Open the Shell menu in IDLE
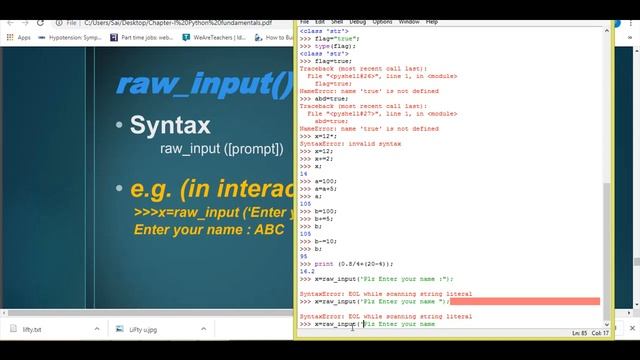The width and height of the screenshot is (640, 360). tap(337, 22)
